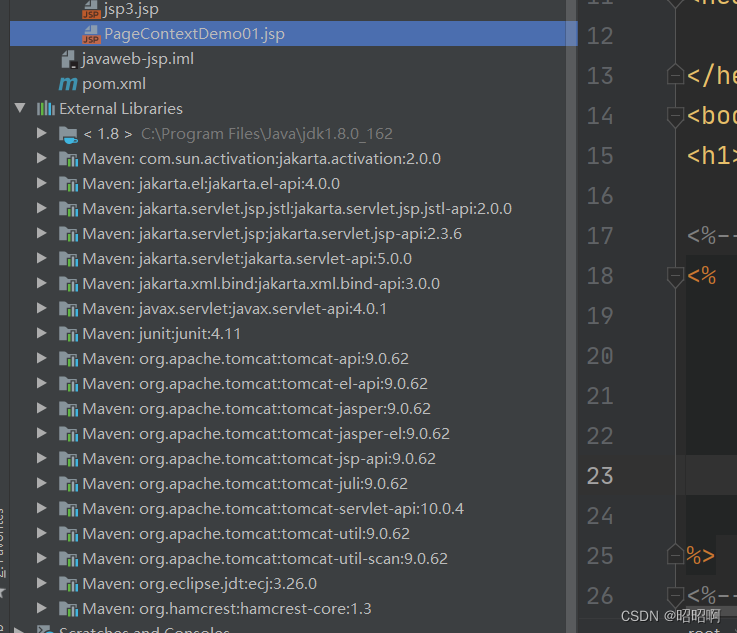Click jakarta.servlet.jsp-api:2.3.6 library icon
Image resolution: width=737 pixels, height=633 pixels.
tap(69, 234)
